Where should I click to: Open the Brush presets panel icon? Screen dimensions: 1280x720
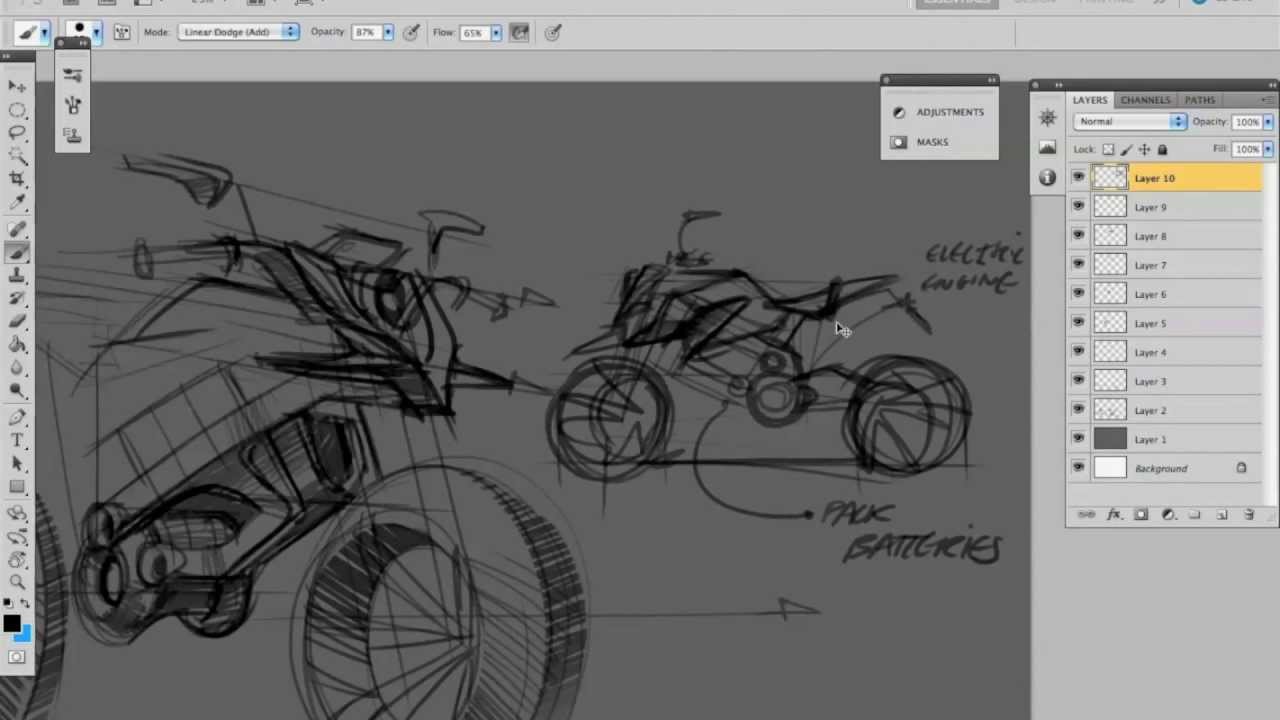tap(72, 75)
